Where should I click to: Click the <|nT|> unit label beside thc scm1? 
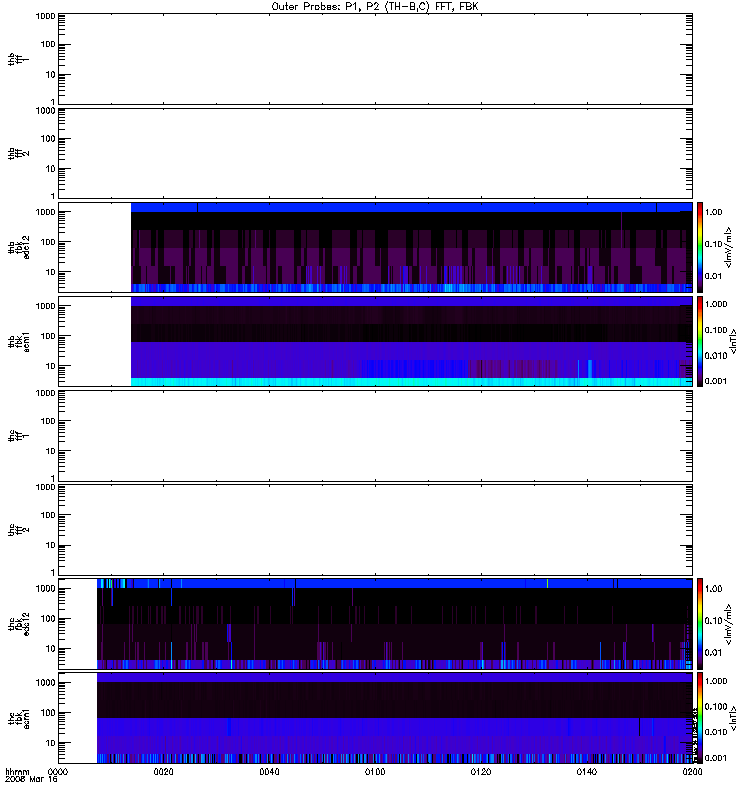(x=733, y=718)
